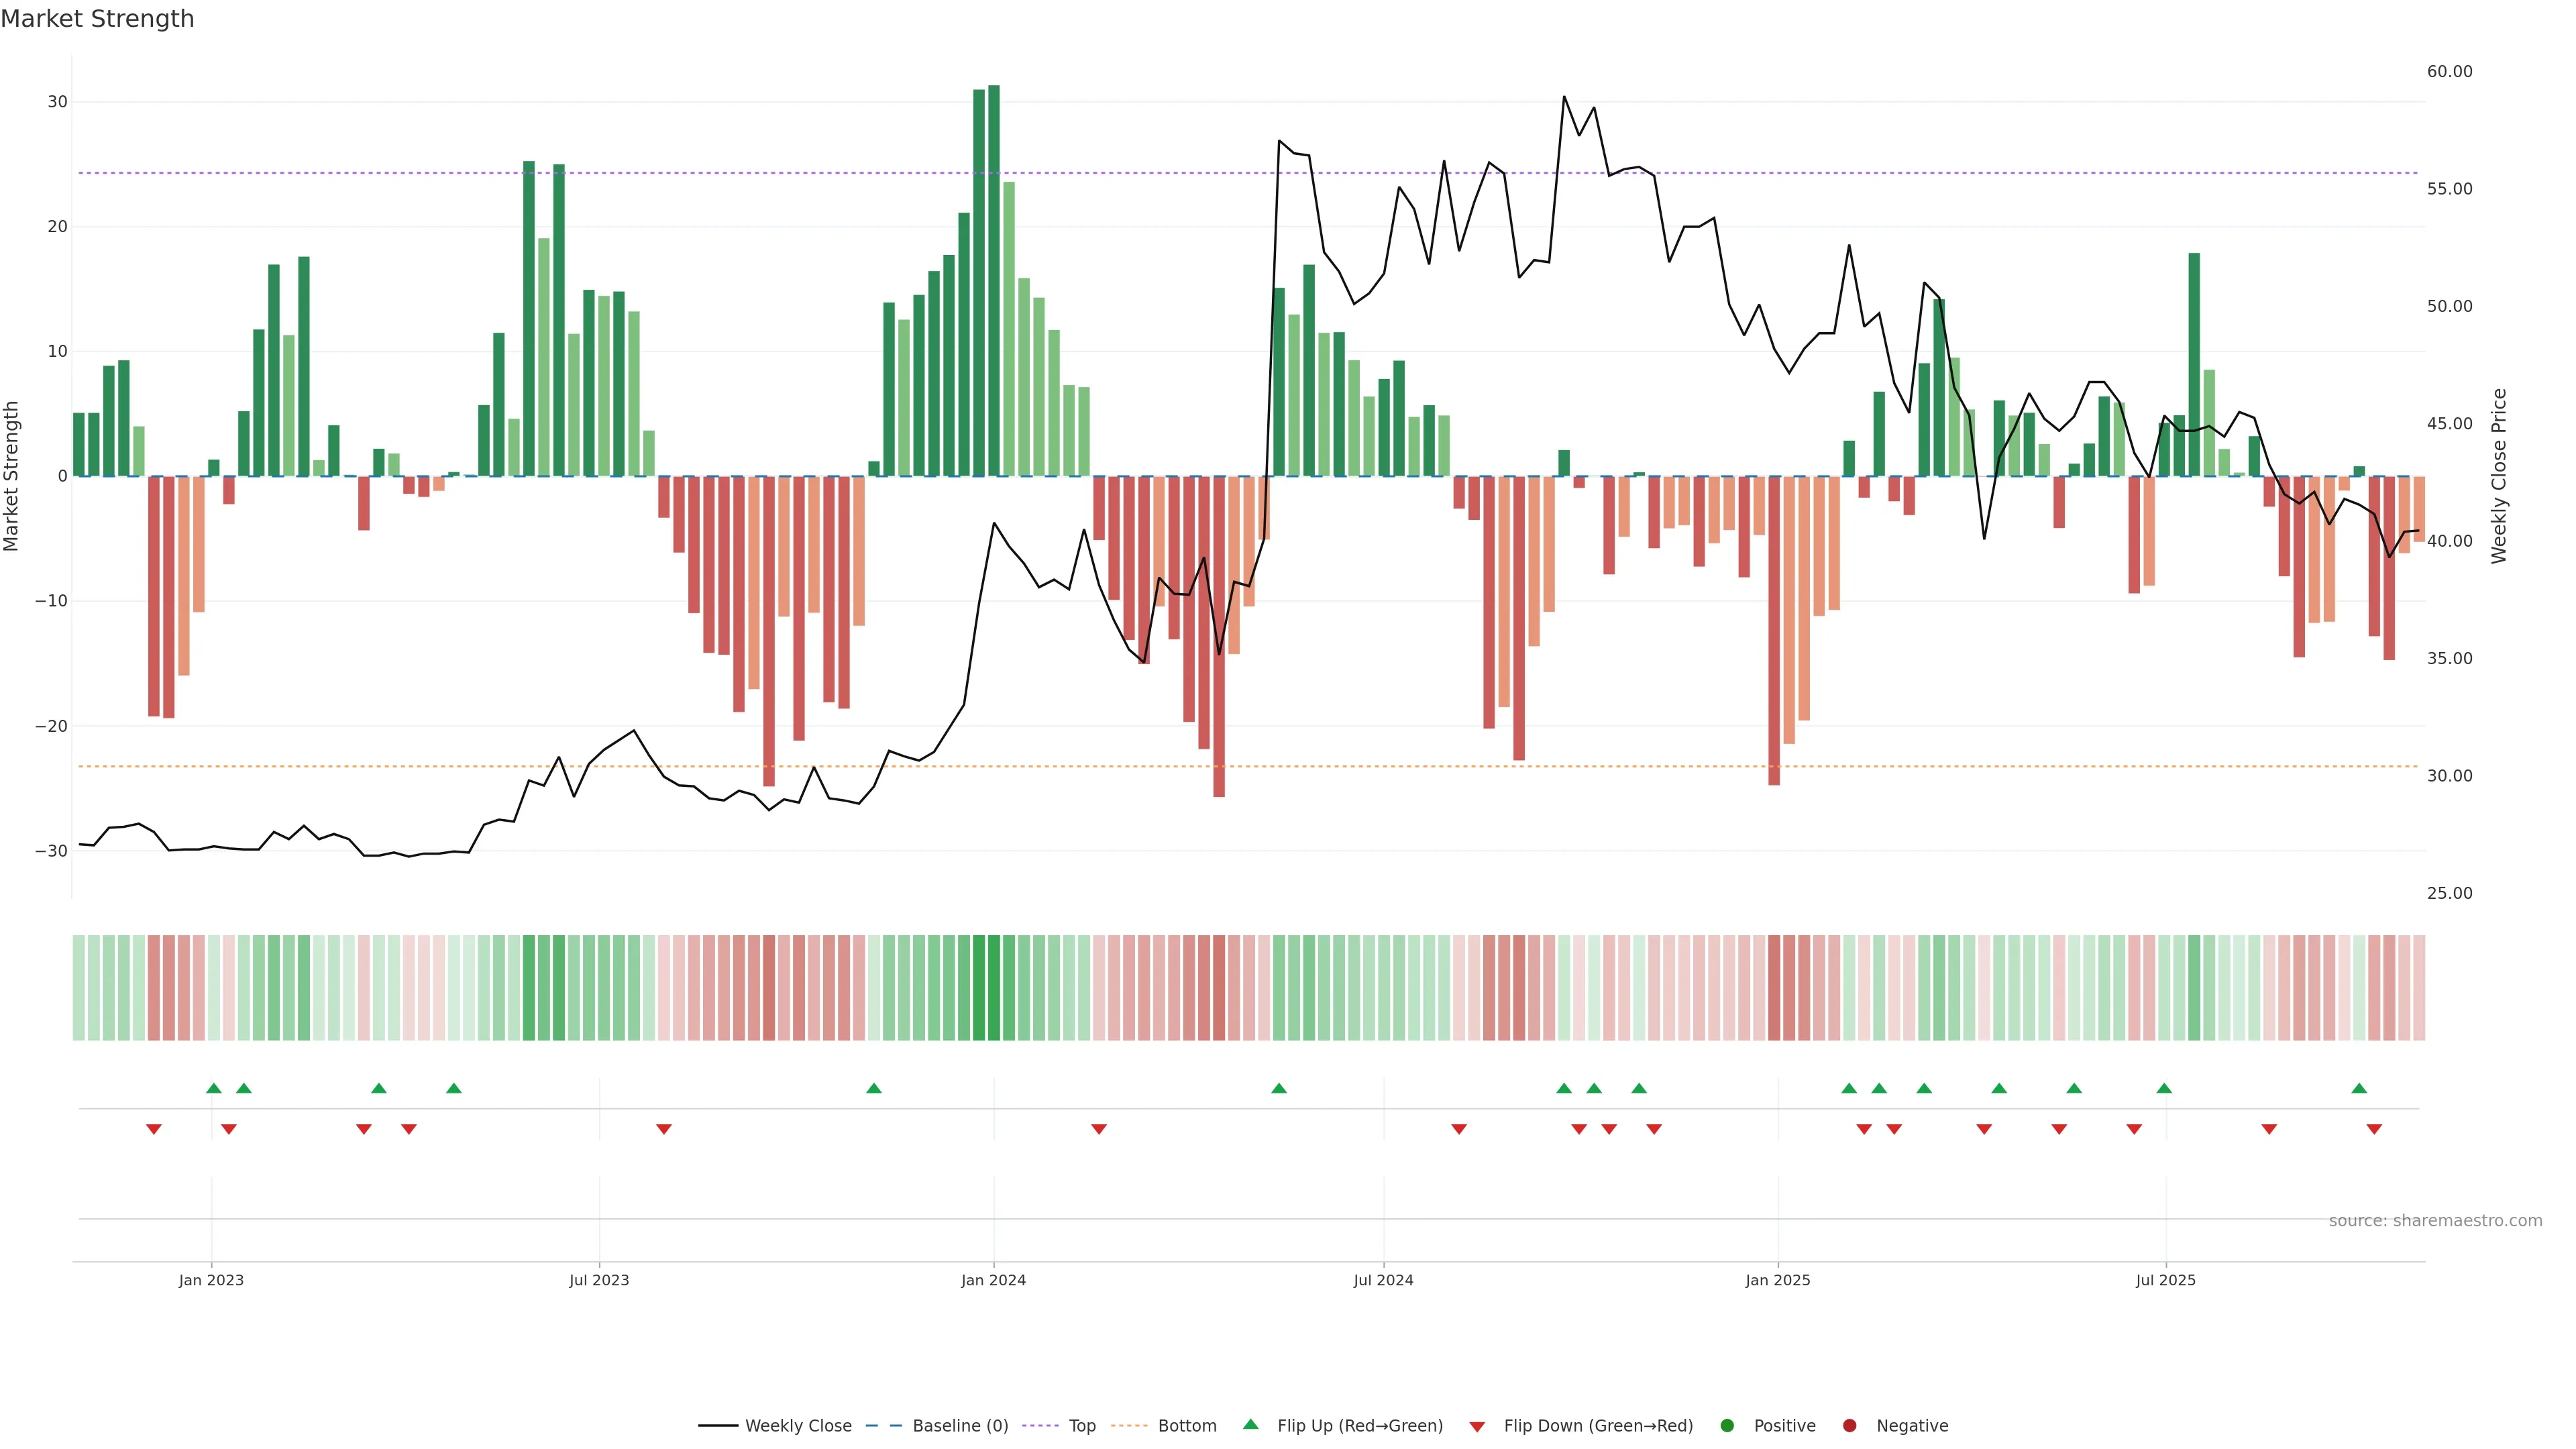Click the green Flip Up triangle legend icon

click(x=1250, y=1424)
